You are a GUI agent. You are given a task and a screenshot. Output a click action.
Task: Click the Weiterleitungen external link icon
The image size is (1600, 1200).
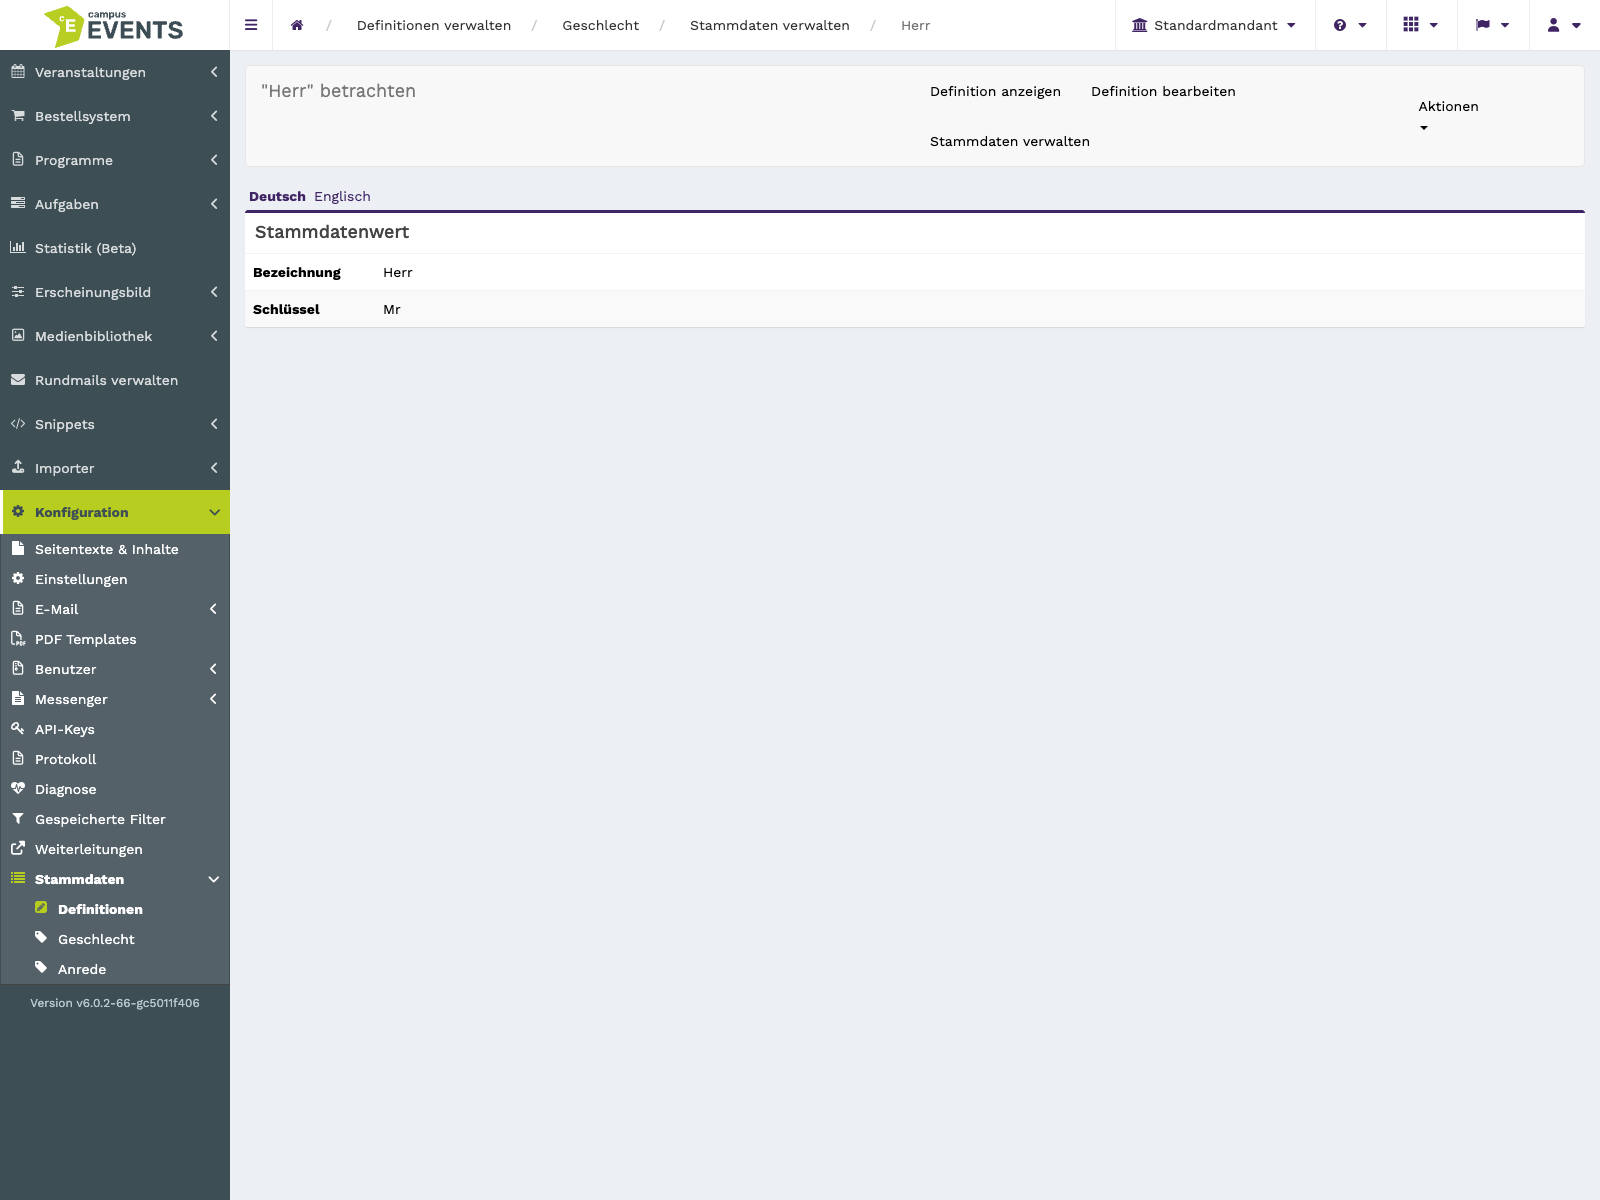pyautogui.click(x=18, y=848)
